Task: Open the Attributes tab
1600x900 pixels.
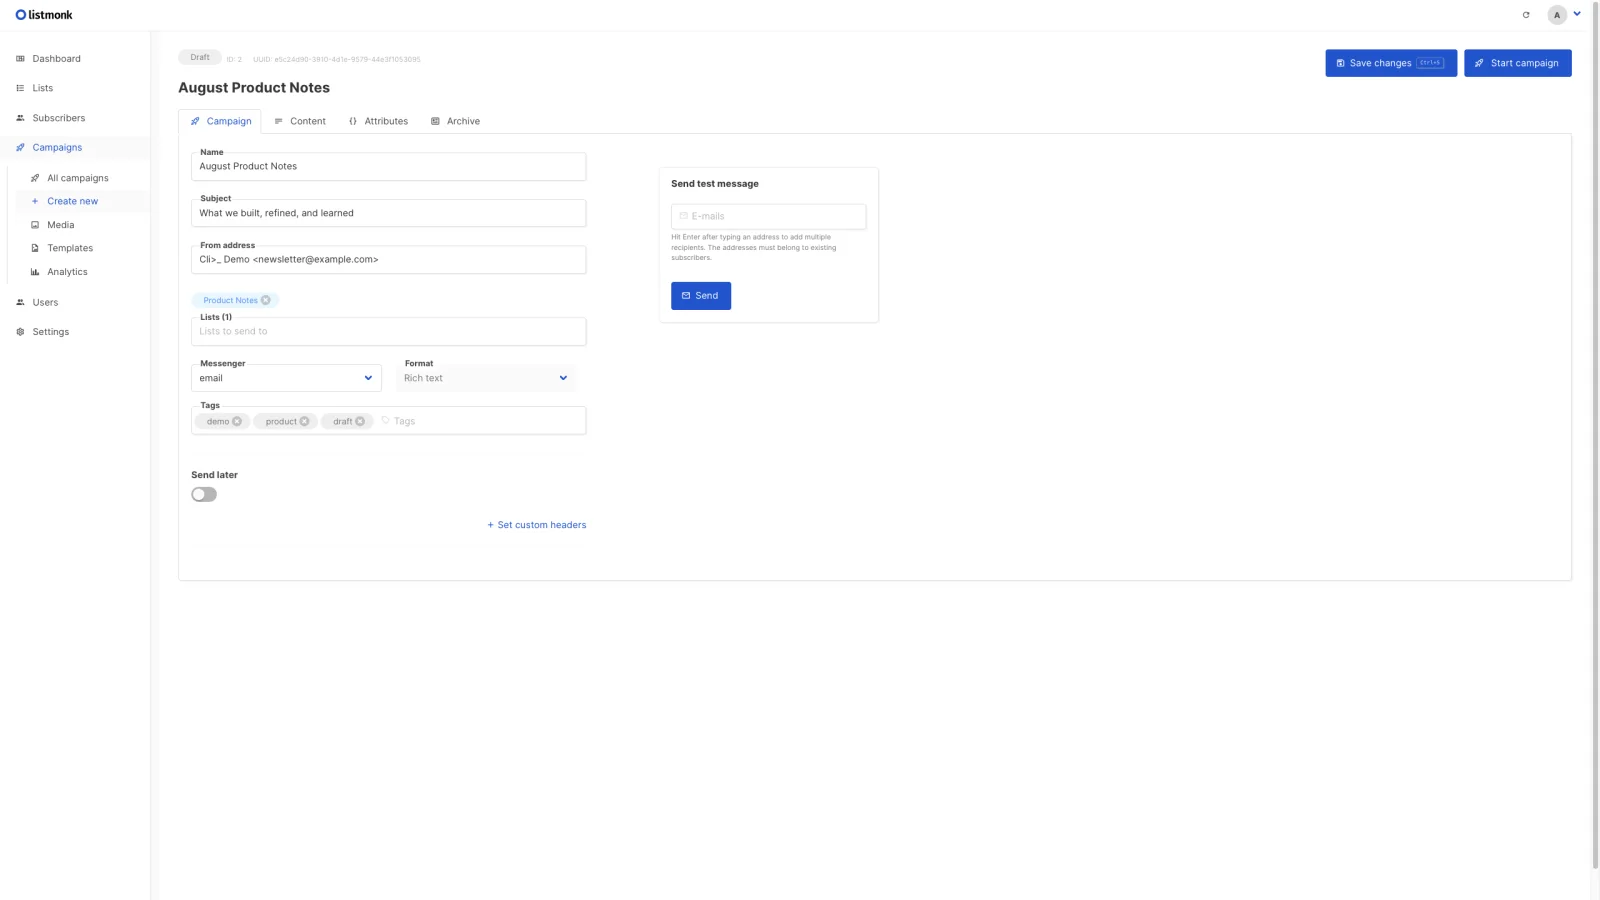Action: coord(378,121)
